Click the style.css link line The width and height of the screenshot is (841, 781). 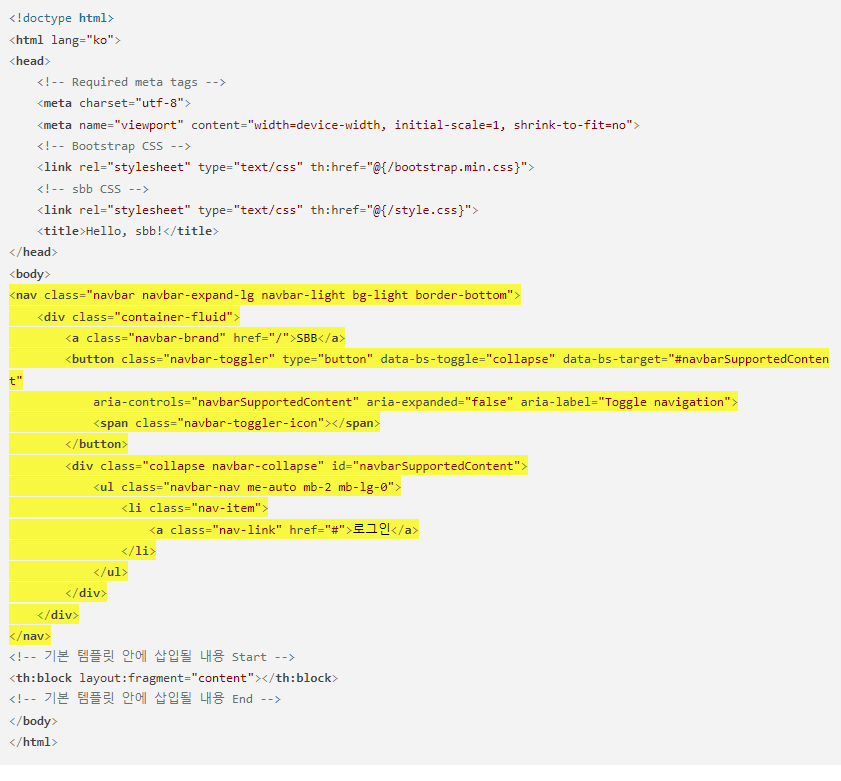point(258,210)
